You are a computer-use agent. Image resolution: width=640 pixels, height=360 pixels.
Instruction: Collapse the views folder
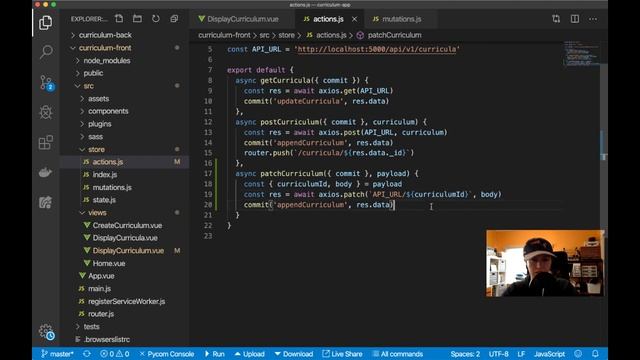coord(97,213)
